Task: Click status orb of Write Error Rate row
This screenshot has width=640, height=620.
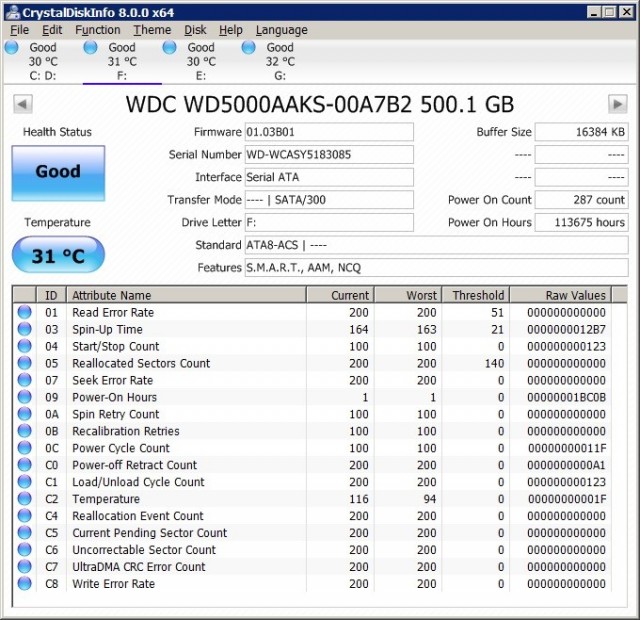Action: coord(24,584)
